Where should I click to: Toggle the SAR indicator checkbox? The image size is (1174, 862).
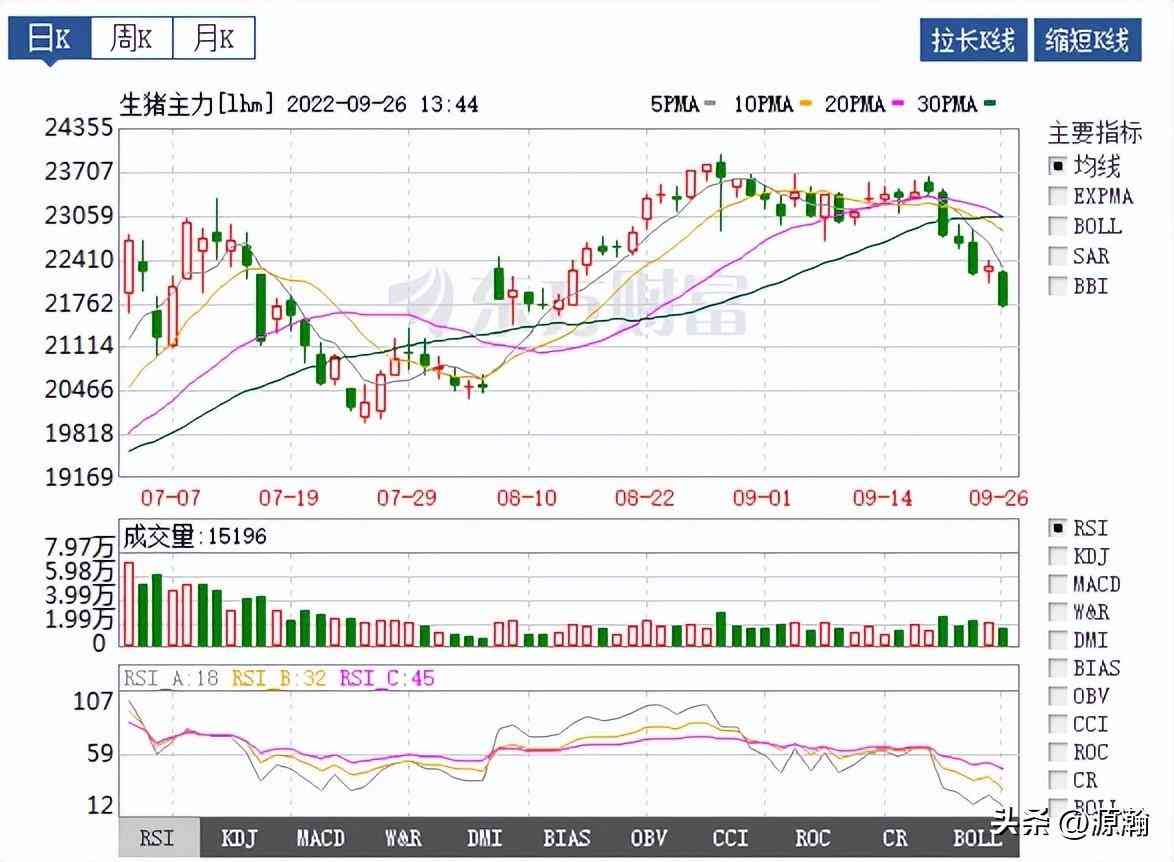(1057, 256)
